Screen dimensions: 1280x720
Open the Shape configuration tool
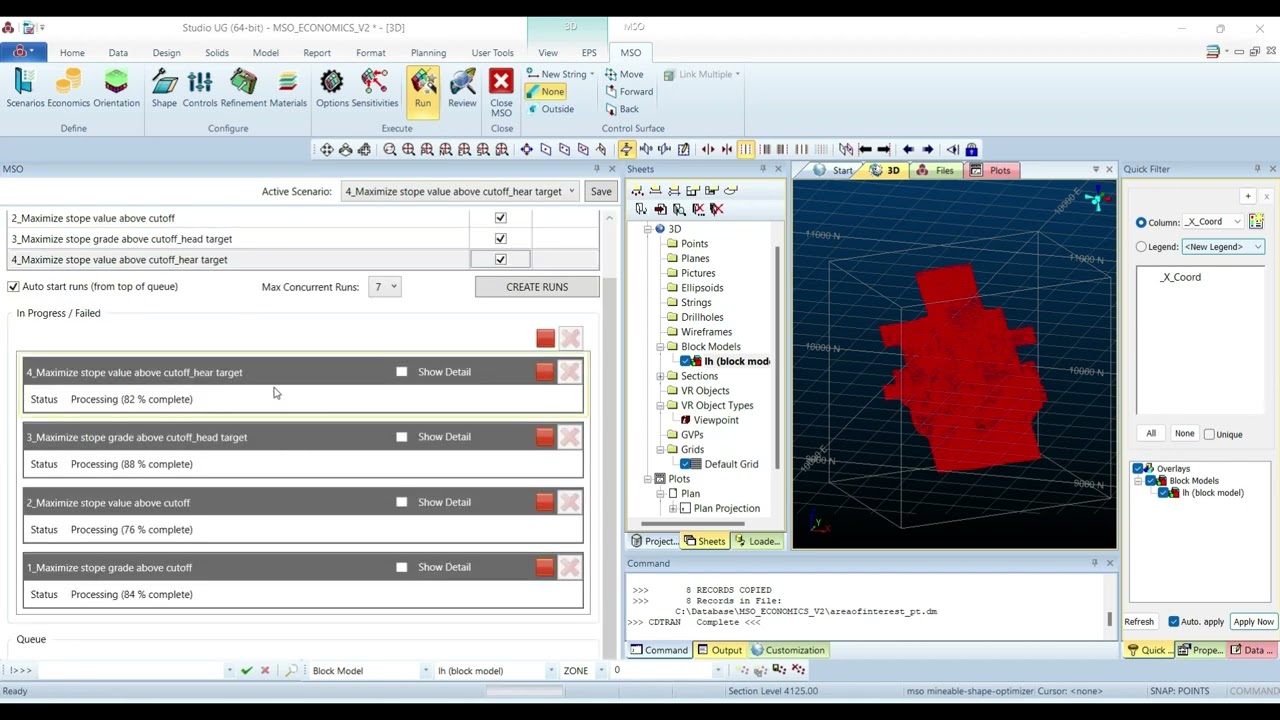[x=164, y=88]
